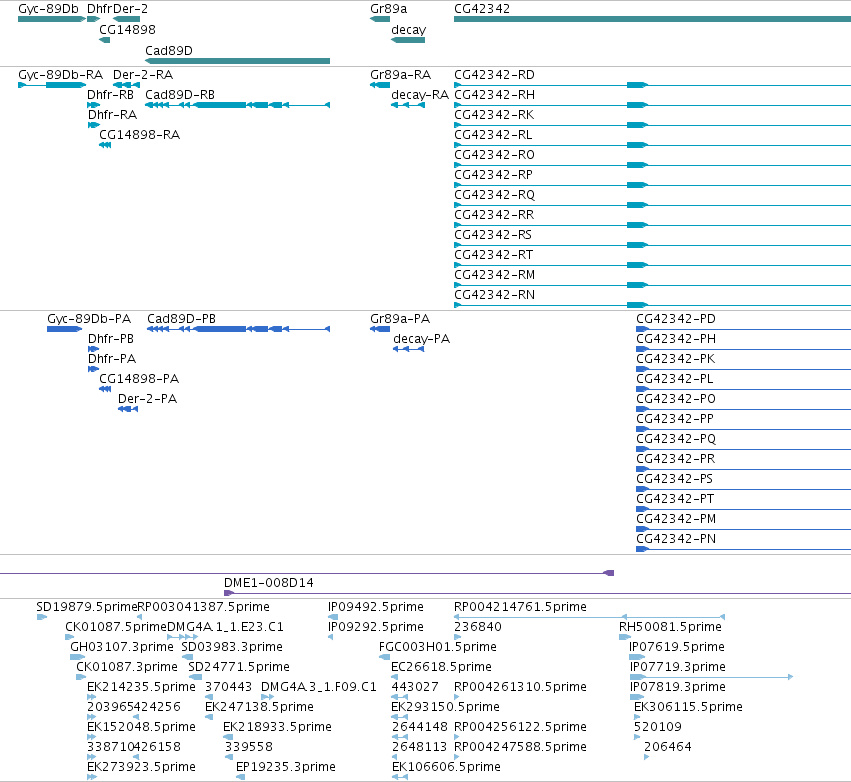This screenshot has height=782, width=851.
Task: Select the CG14898-PA protein label
Action: click(139, 378)
